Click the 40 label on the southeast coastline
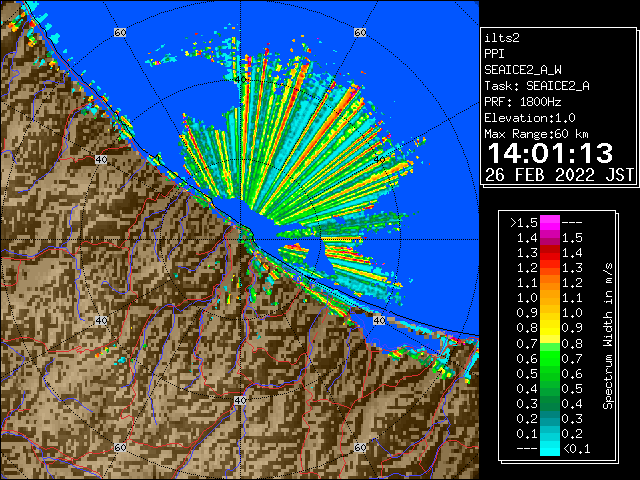 (x=379, y=320)
